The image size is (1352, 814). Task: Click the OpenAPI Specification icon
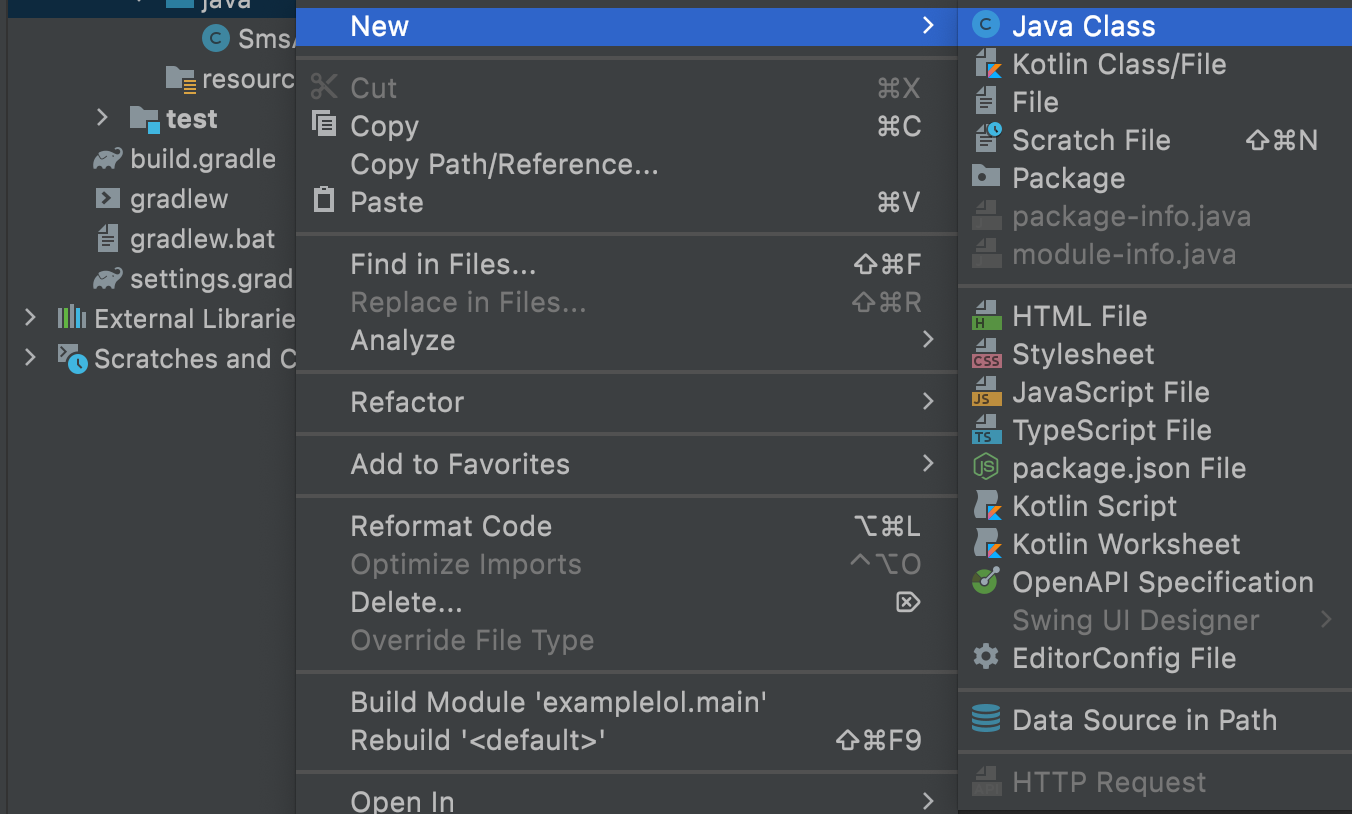(986, 581)
